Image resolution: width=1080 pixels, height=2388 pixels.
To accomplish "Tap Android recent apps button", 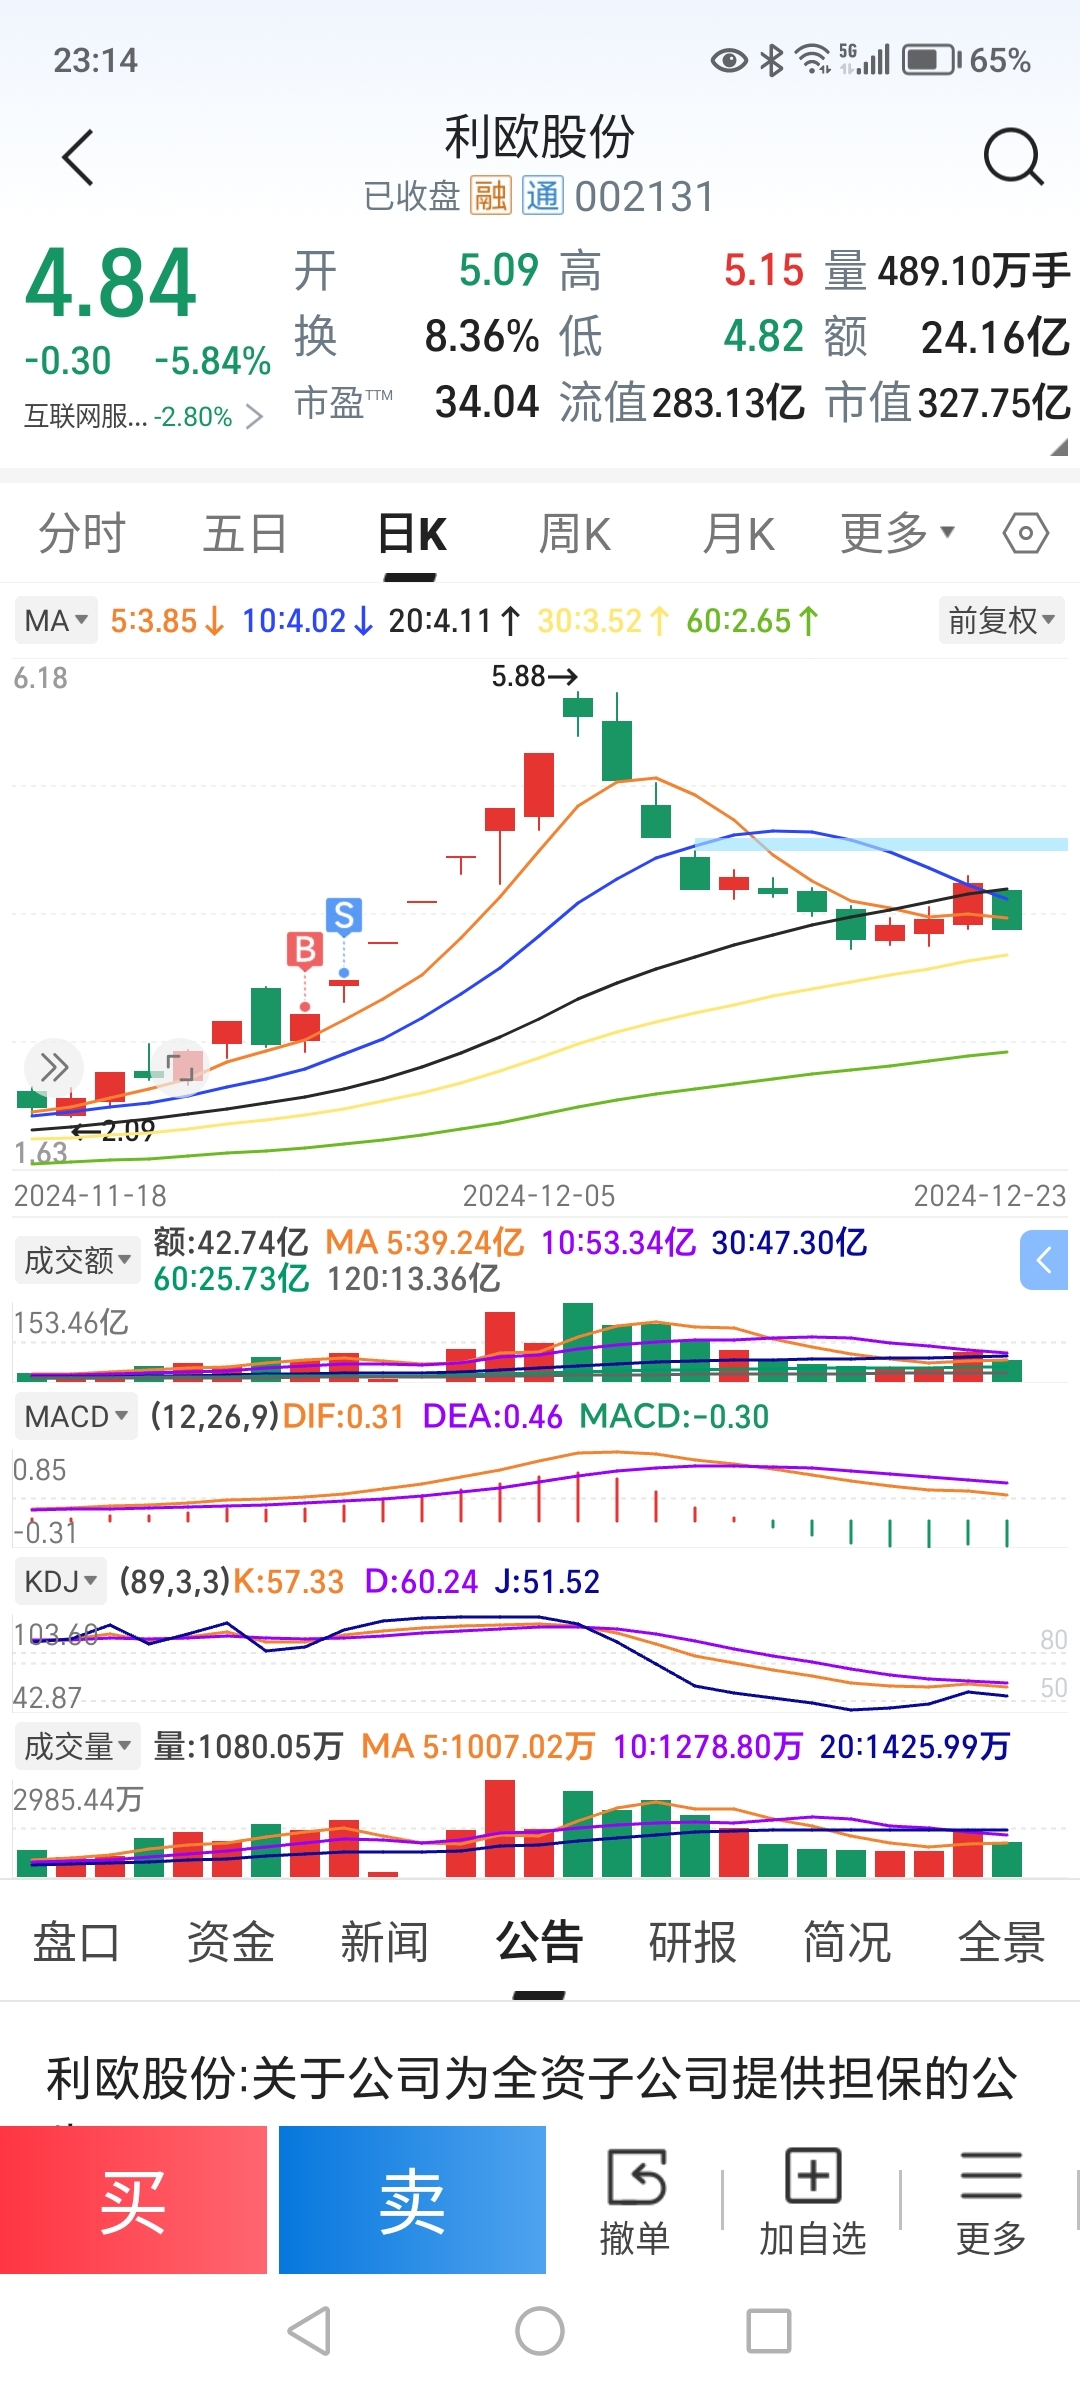I will pyautogui.click(x=769, y=2332).
